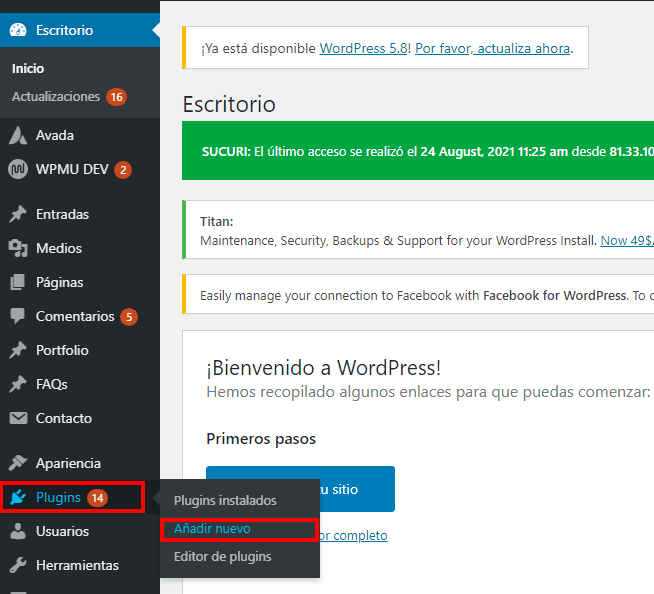This screenshot has height=594, width=654.
Task: Click the Entradas pushpin icon
Action: 18,214
